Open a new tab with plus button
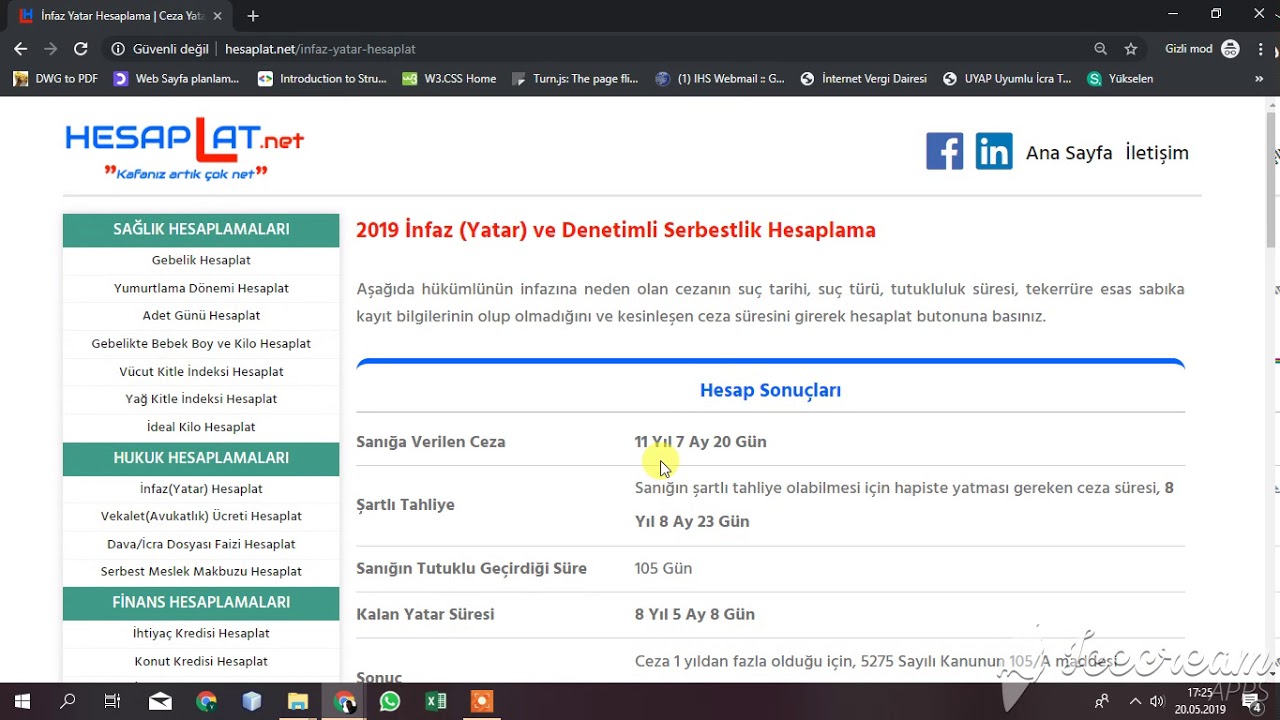1280x720 pixels. tap(253, 16)
